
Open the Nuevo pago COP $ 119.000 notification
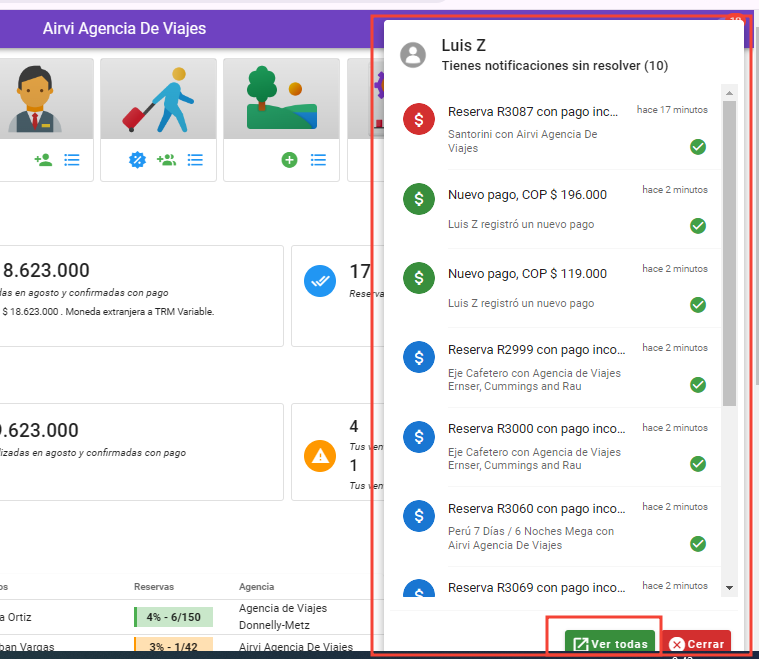tap(527, 274)
